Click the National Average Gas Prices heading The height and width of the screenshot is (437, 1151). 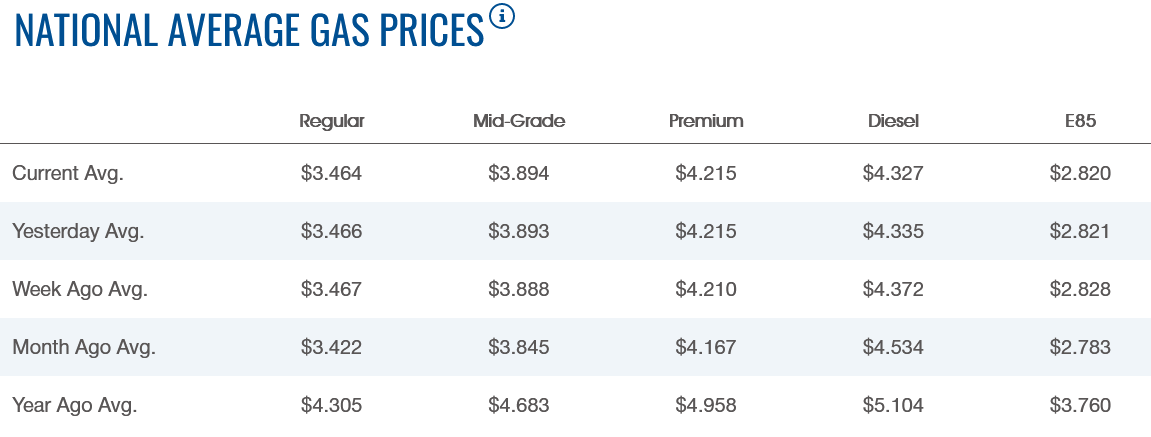tap(249, 31)
